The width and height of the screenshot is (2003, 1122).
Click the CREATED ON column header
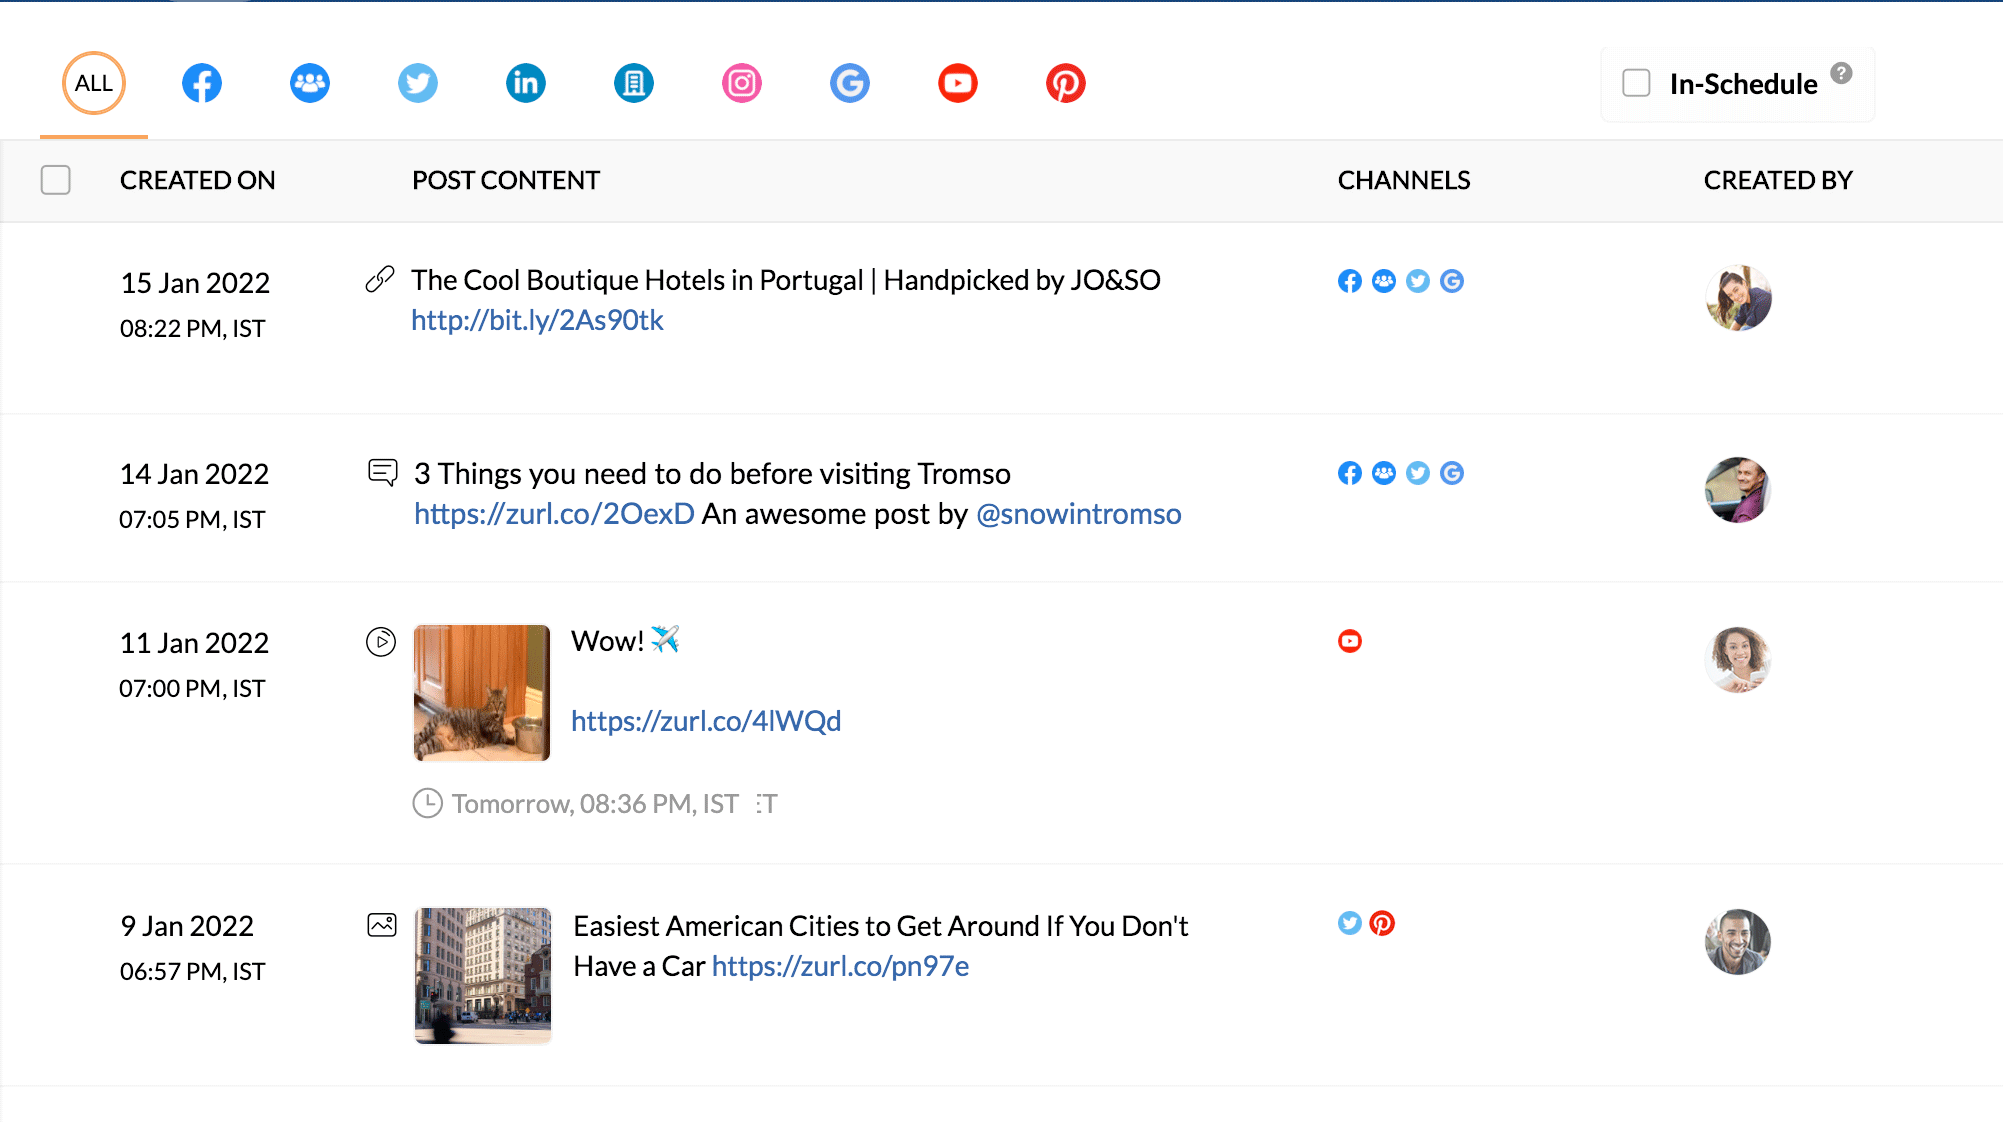coord(198,180)
